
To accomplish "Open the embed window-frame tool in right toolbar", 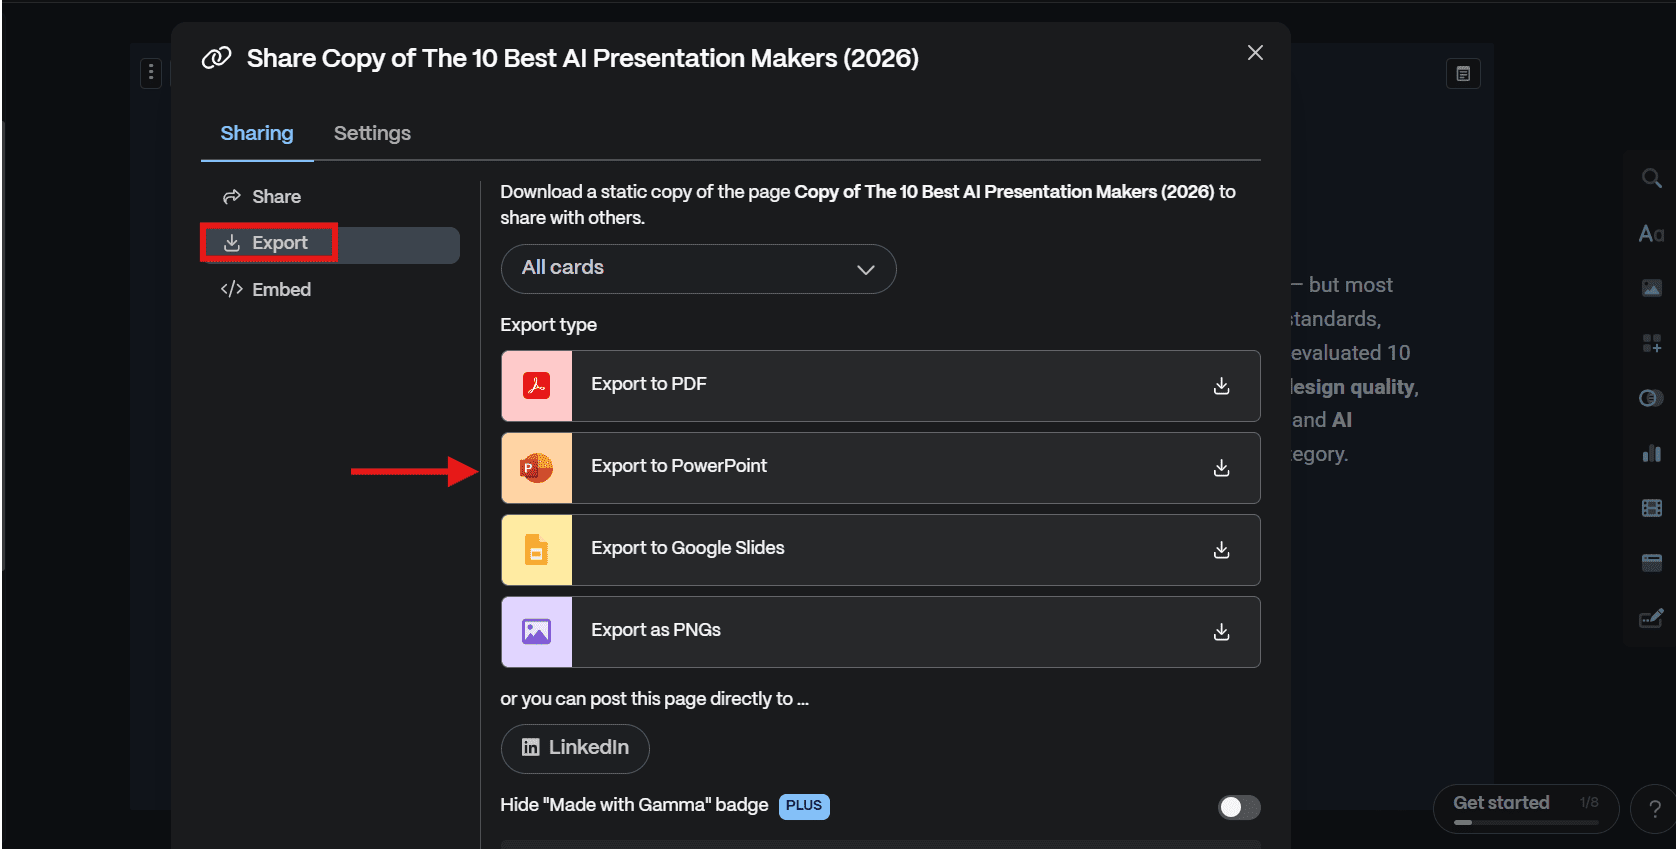I will click(1651, 563).
